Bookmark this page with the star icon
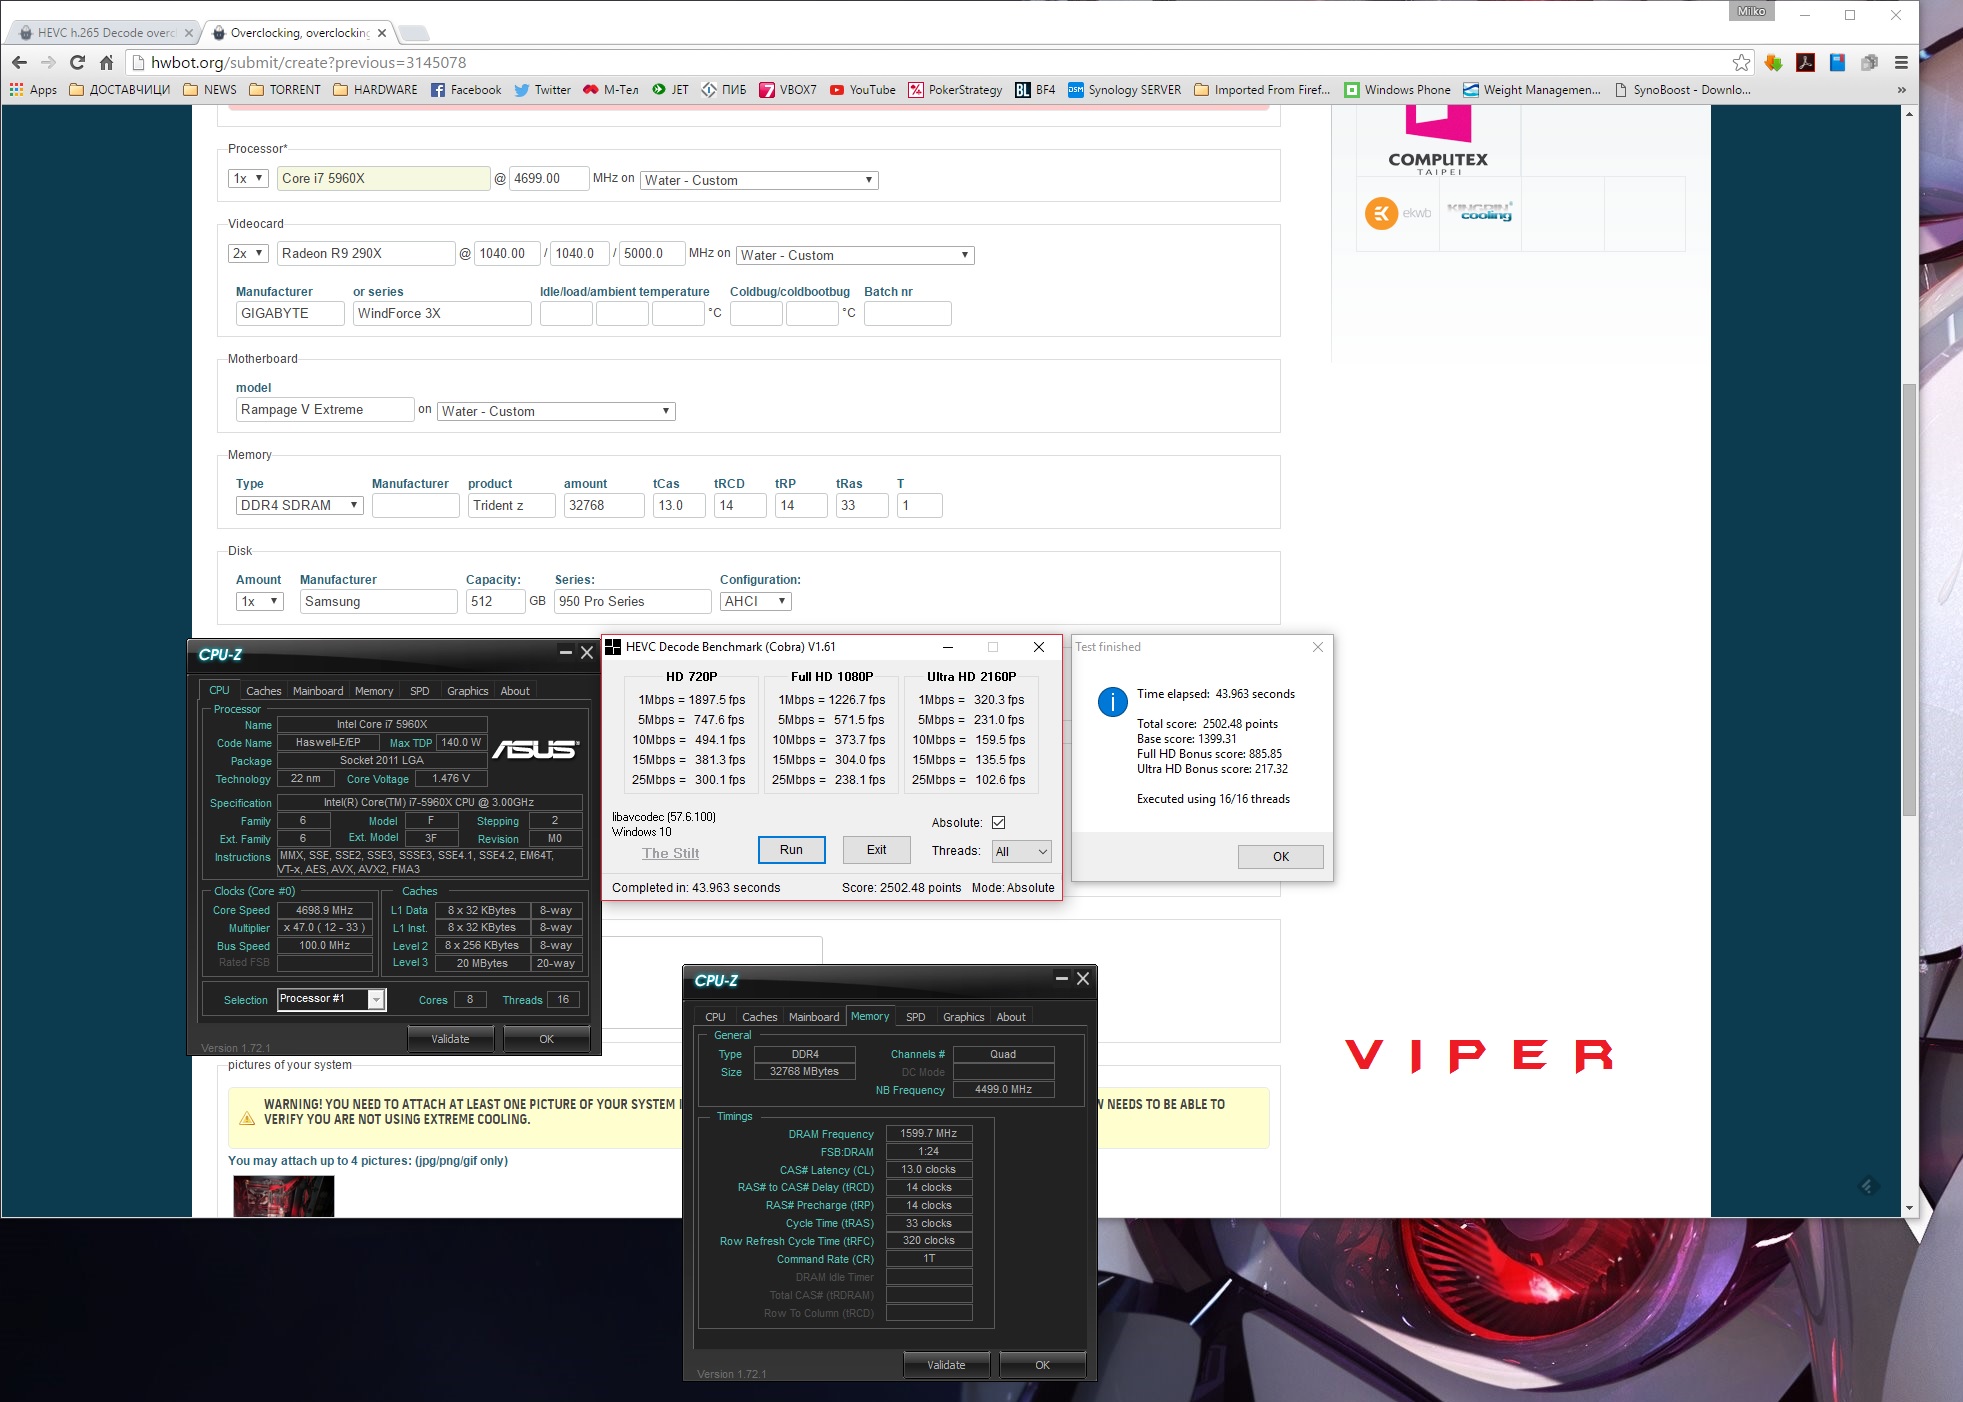Screen dimensions: 1963x1402 [1741, 62]
